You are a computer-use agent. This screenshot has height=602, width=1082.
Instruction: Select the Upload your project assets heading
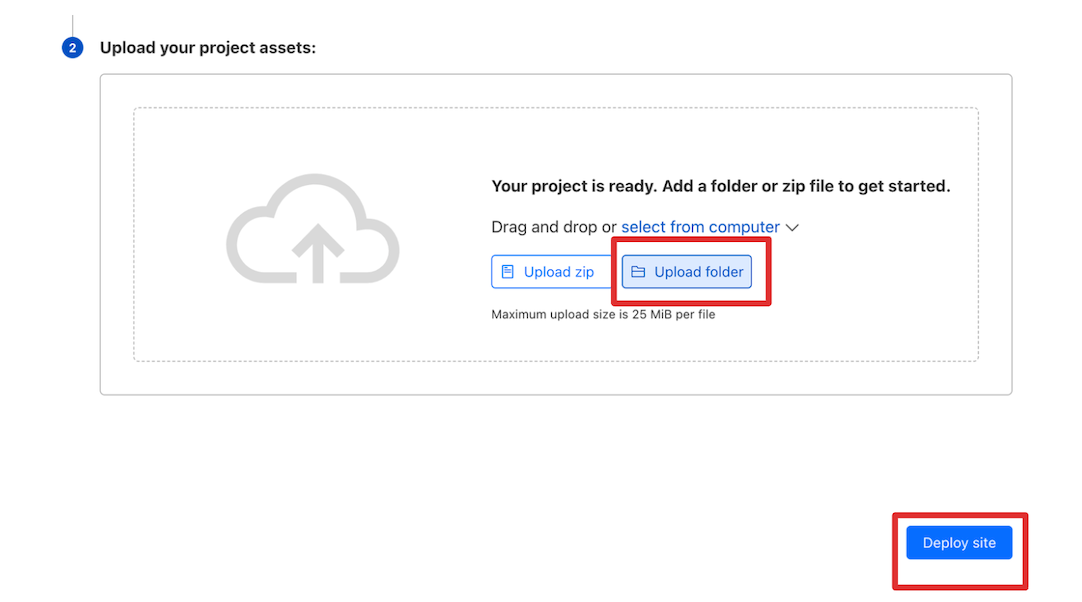tap(208, 48)
